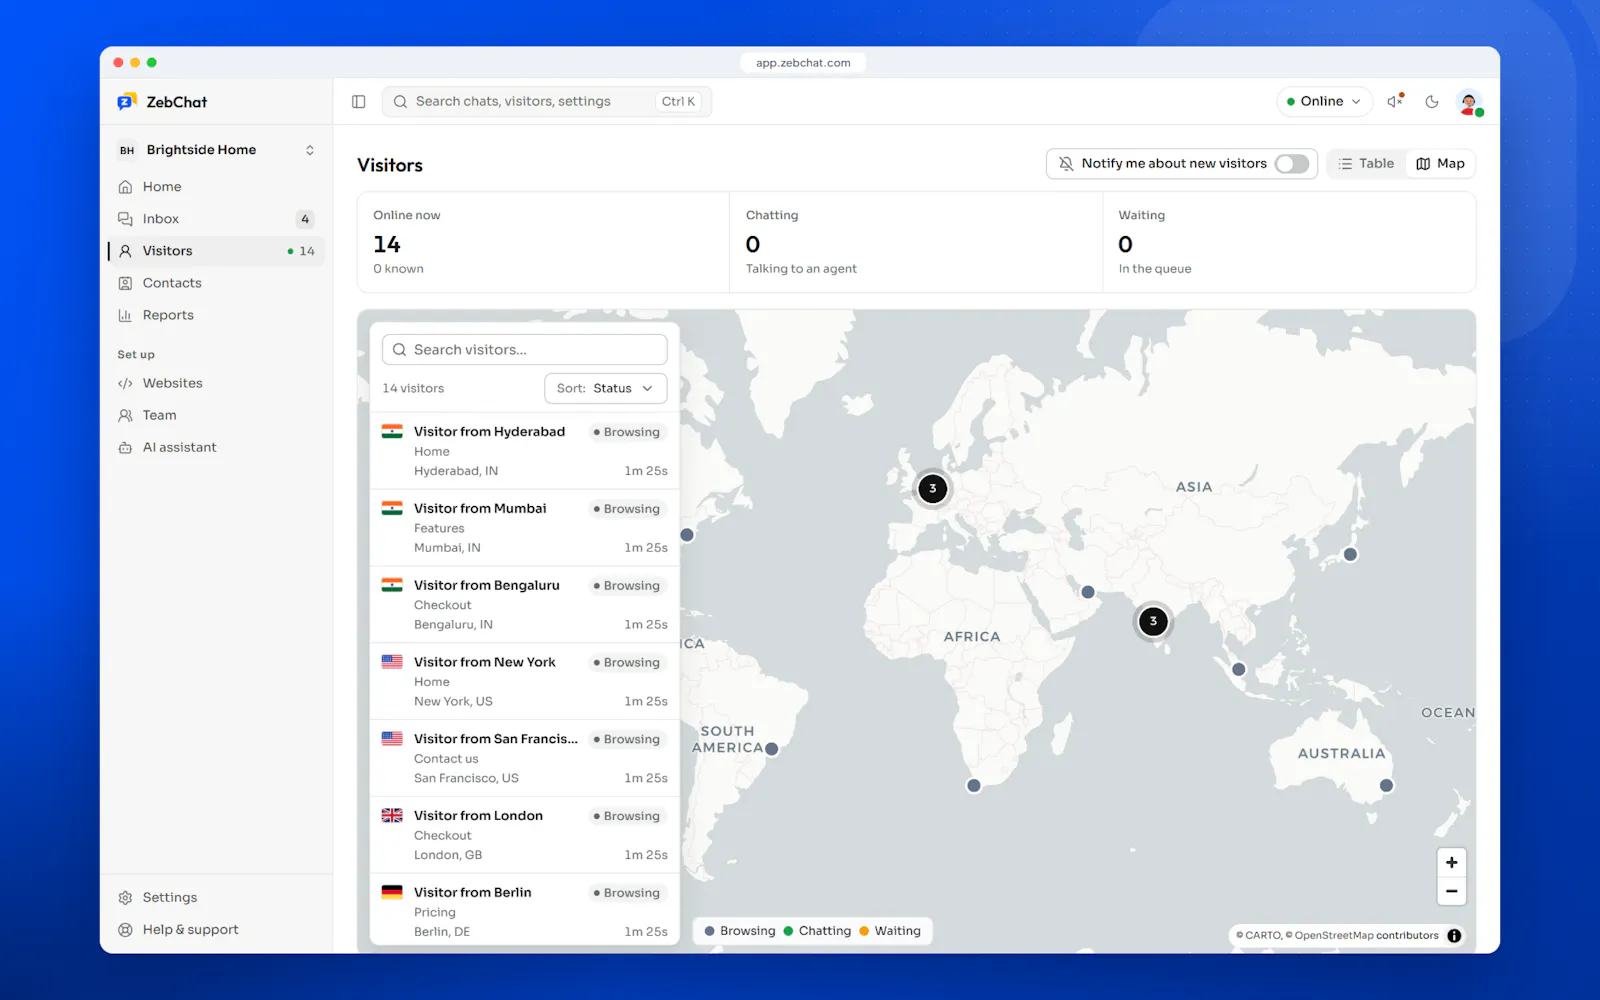Open user profile avatar
The width and height of the screenshot is (1600, 1000).
tap(1469, 102)
